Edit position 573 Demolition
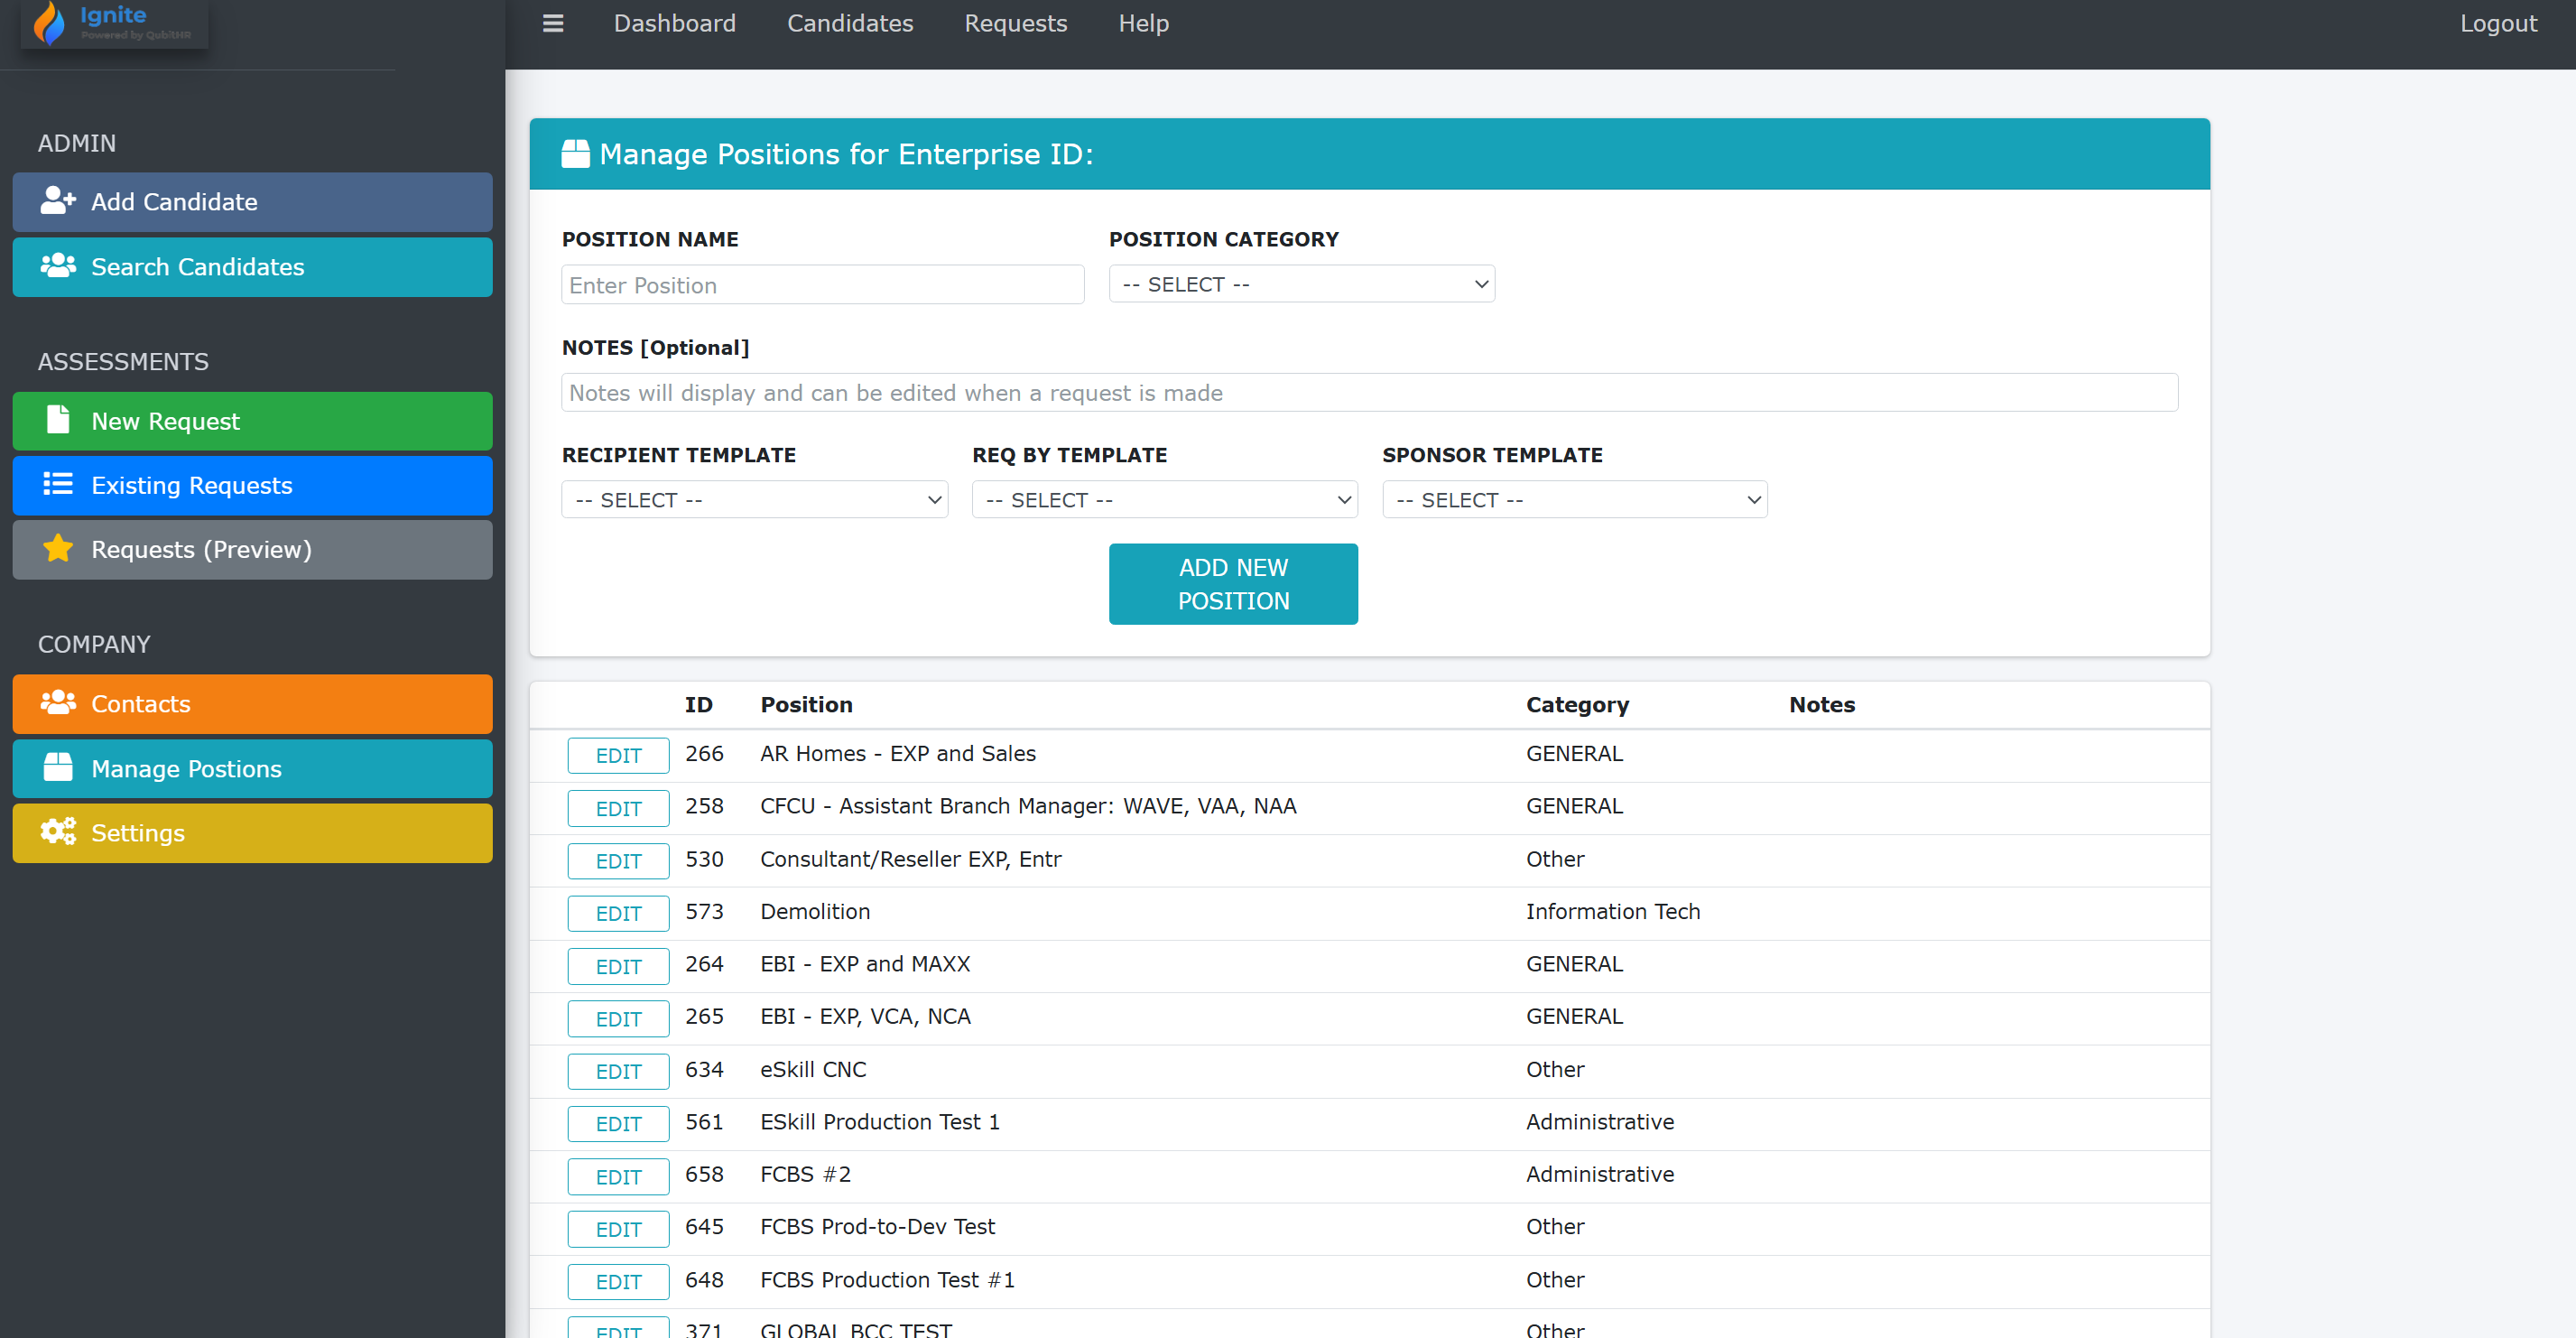2576x1338 pixels. [x=618, y=913]
